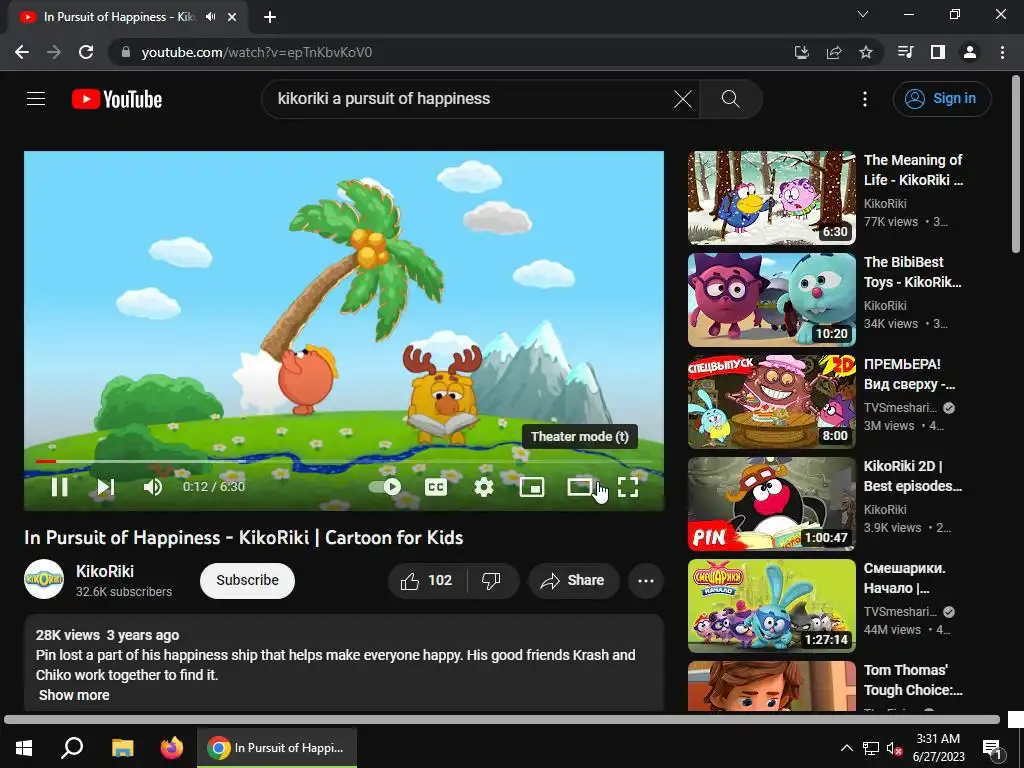The height and width of the screenshot is (768, 1024).
Task: Open the browser side panel
Action: tap(938, 52)
